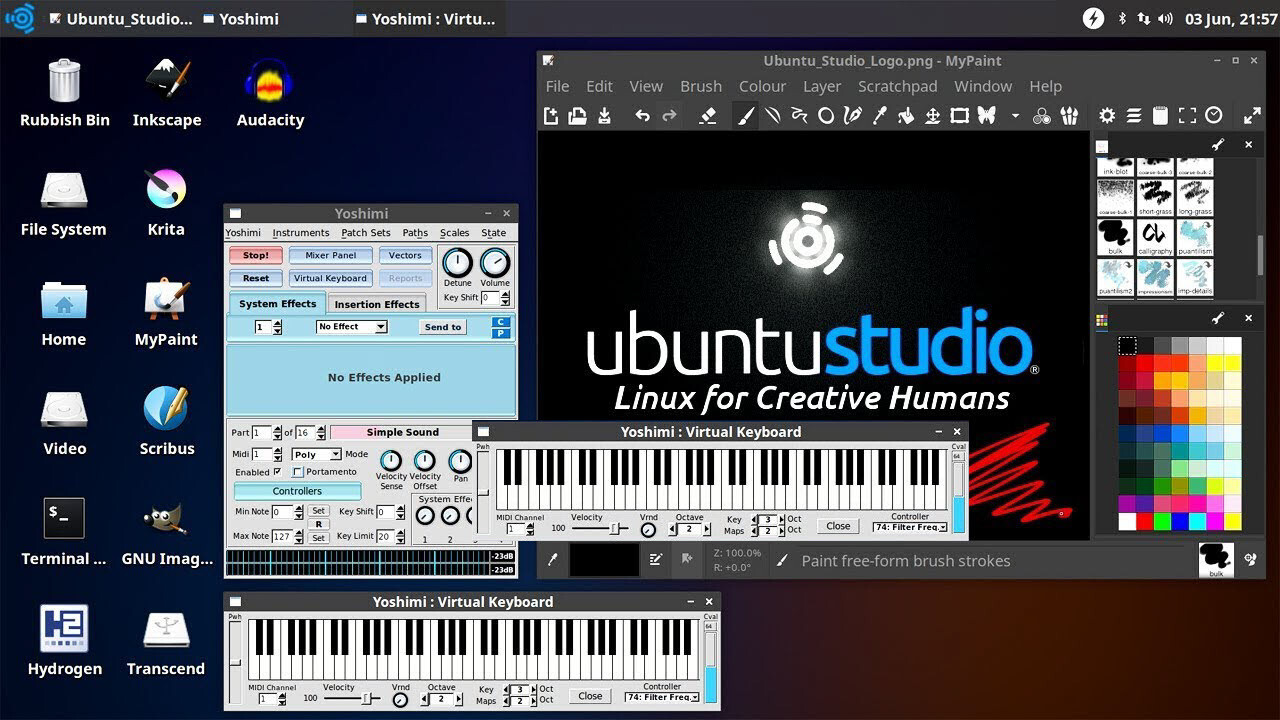The image size is (1280, 720).
Task: Select the lines and curves tool
Action: click(773, 116)
